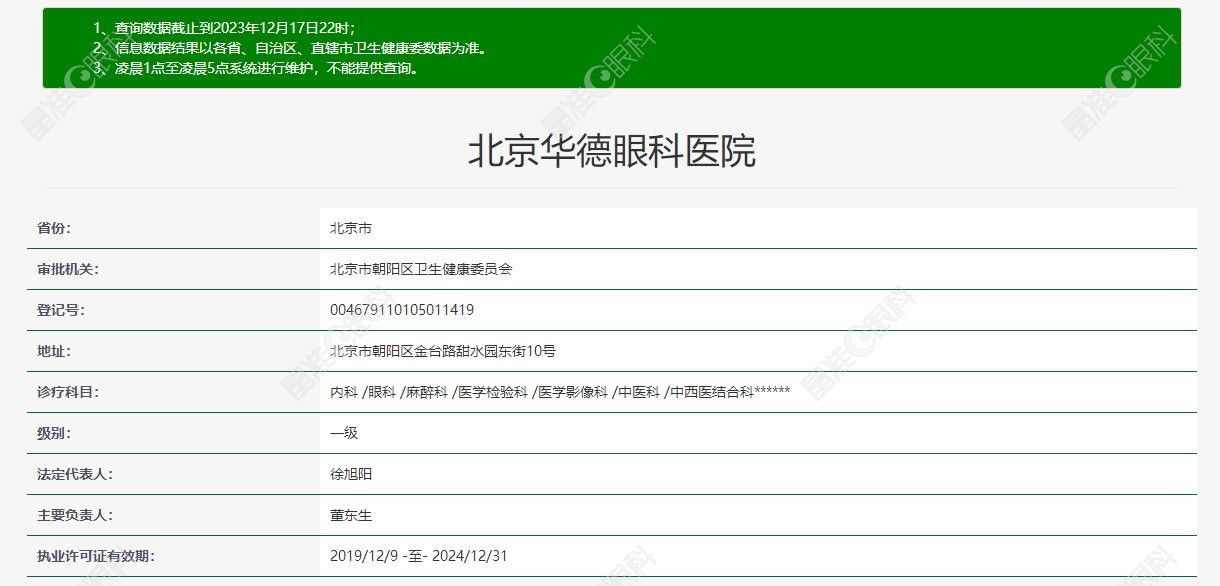The height and width of the screenshot is (586, 1220).
Task: Click the hospital title 北京华德眼科医院
Action: coord(611,151)
